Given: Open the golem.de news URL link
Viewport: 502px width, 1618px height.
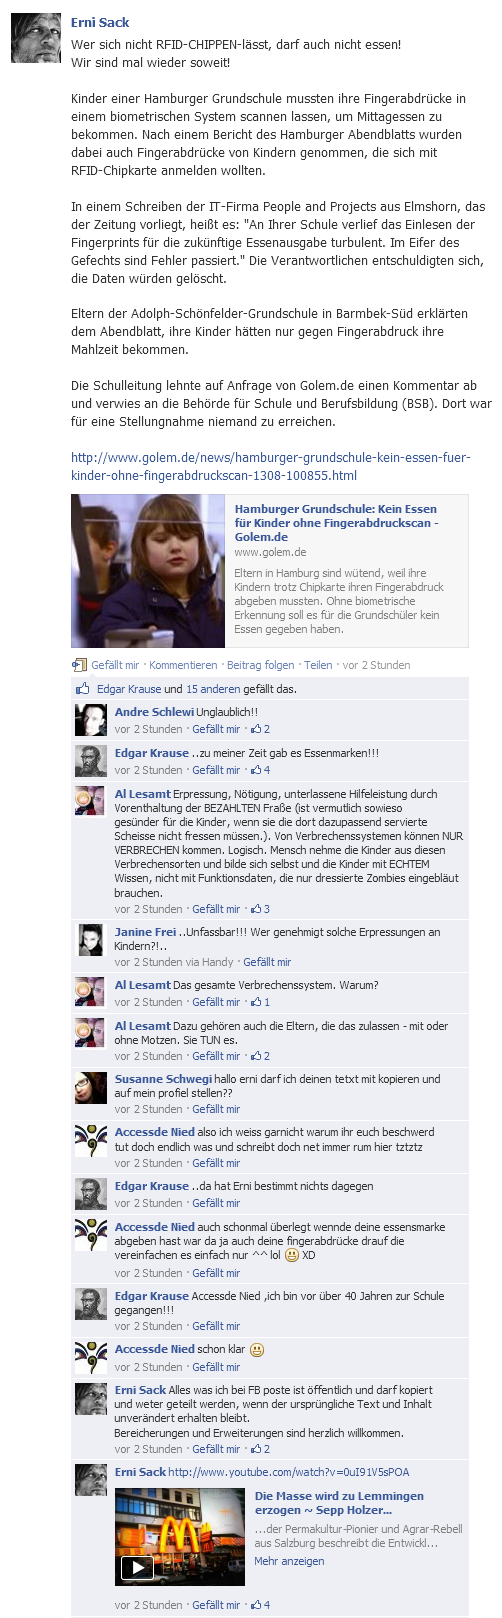Looking at the screenshot, I should click(270, 466).
